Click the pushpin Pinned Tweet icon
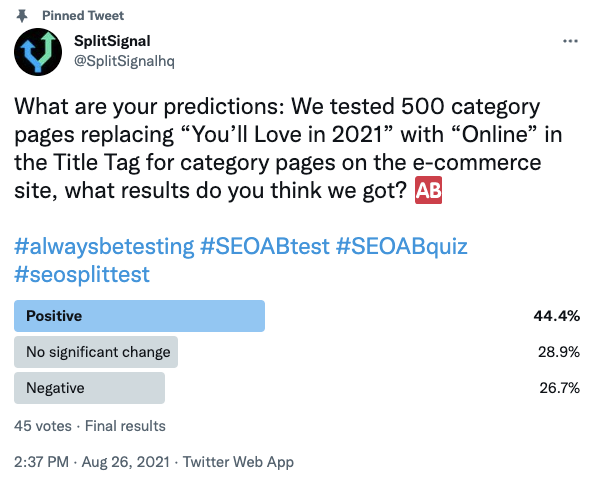Image resolution: width=593 pixels, height=481 pixels. click(22, 16)
